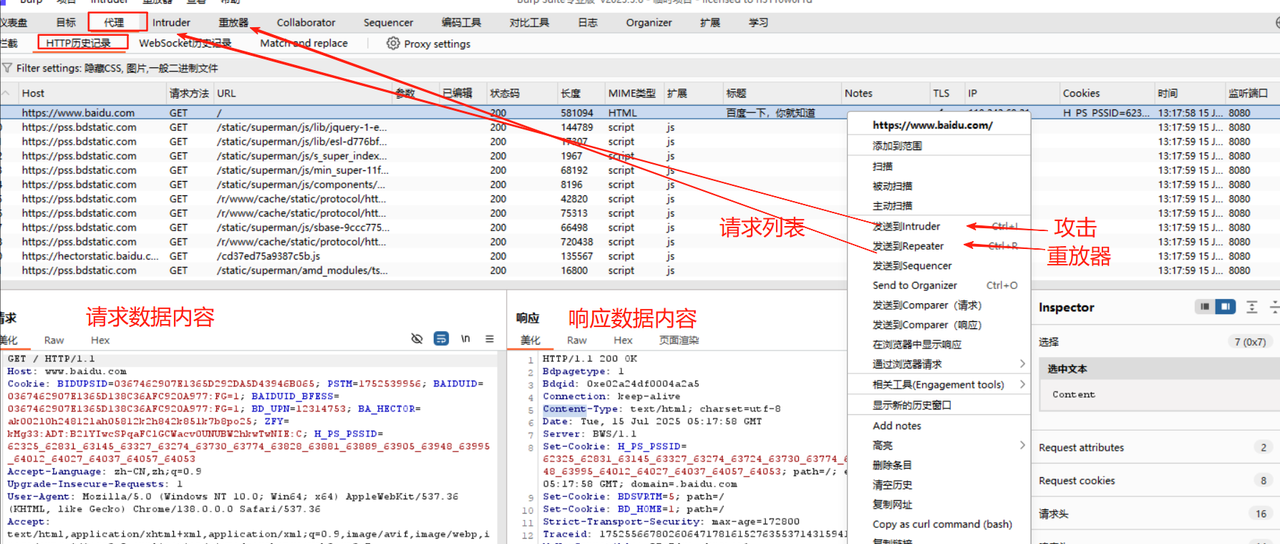The image size is (1280, 544).
Task: Click the Proxy settings gear icon
Action: pyautogui.click(x=393, y=44)
